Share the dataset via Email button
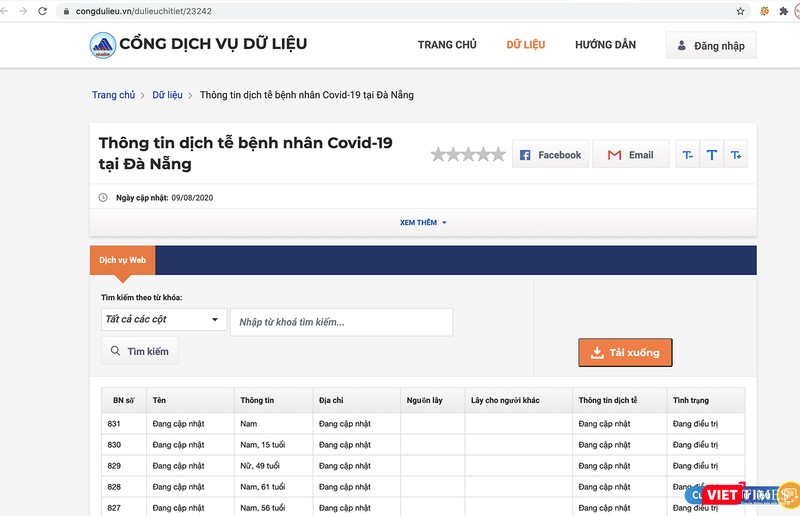 click(630, 155)
